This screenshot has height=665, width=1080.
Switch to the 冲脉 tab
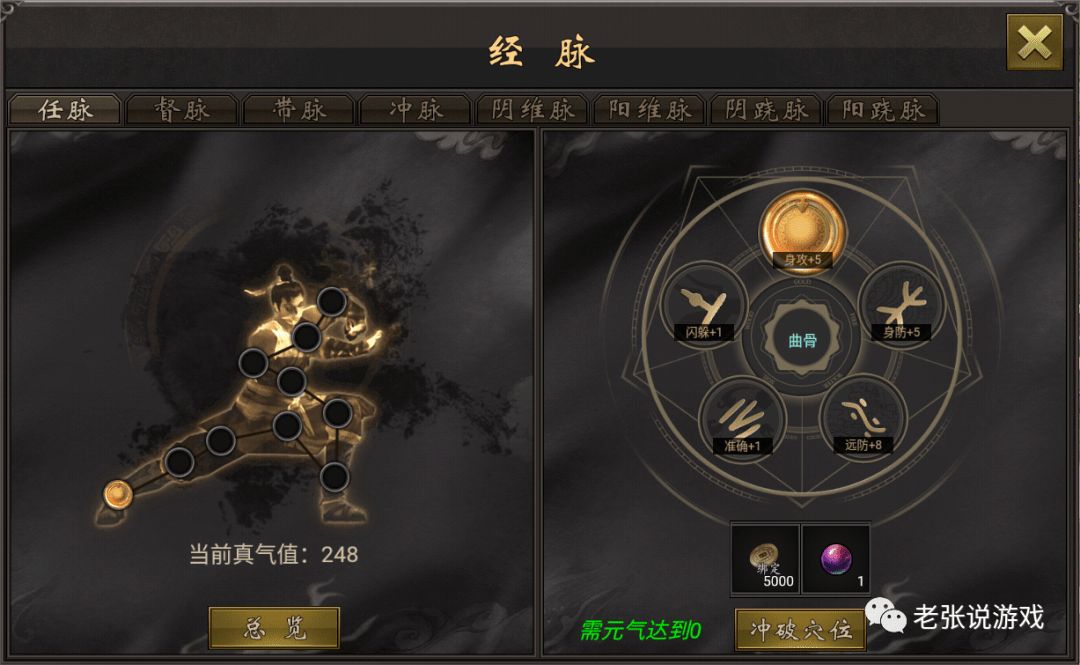tap(415, 110)
